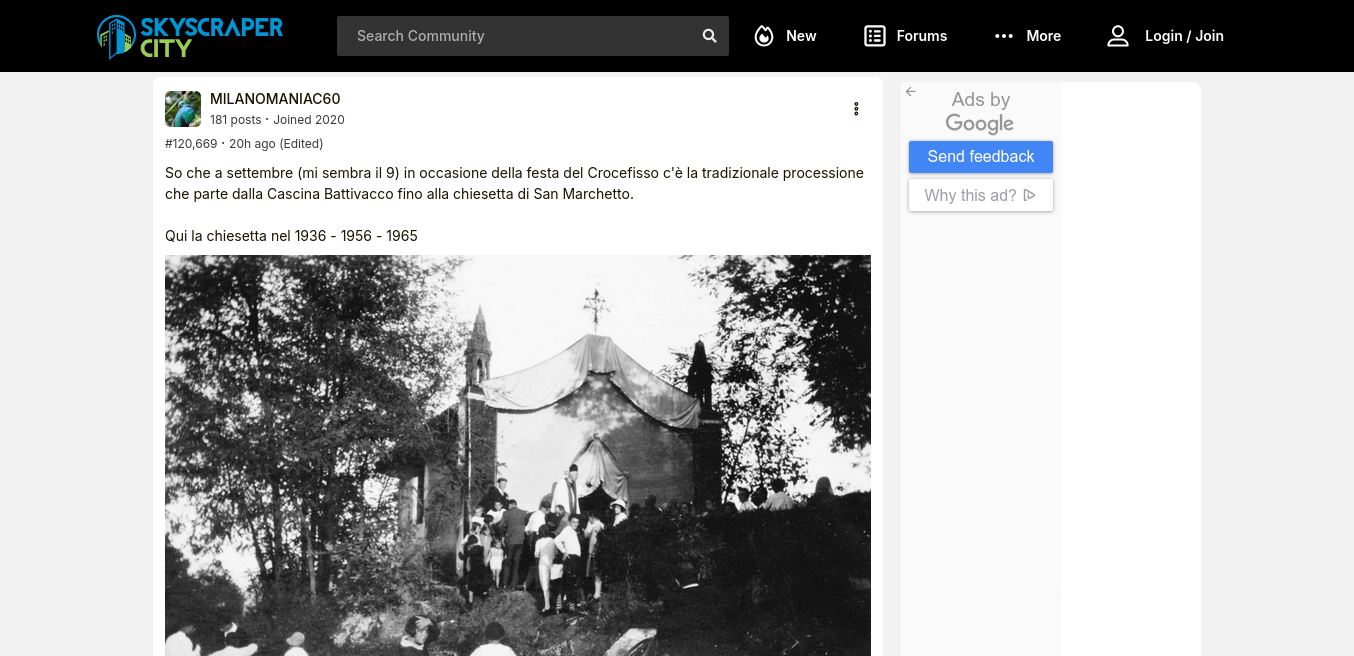Viewport: 1354px width, 656px height.
Task: Click MILANOMANIAC60's avatar image
Action: pos(183,109)
